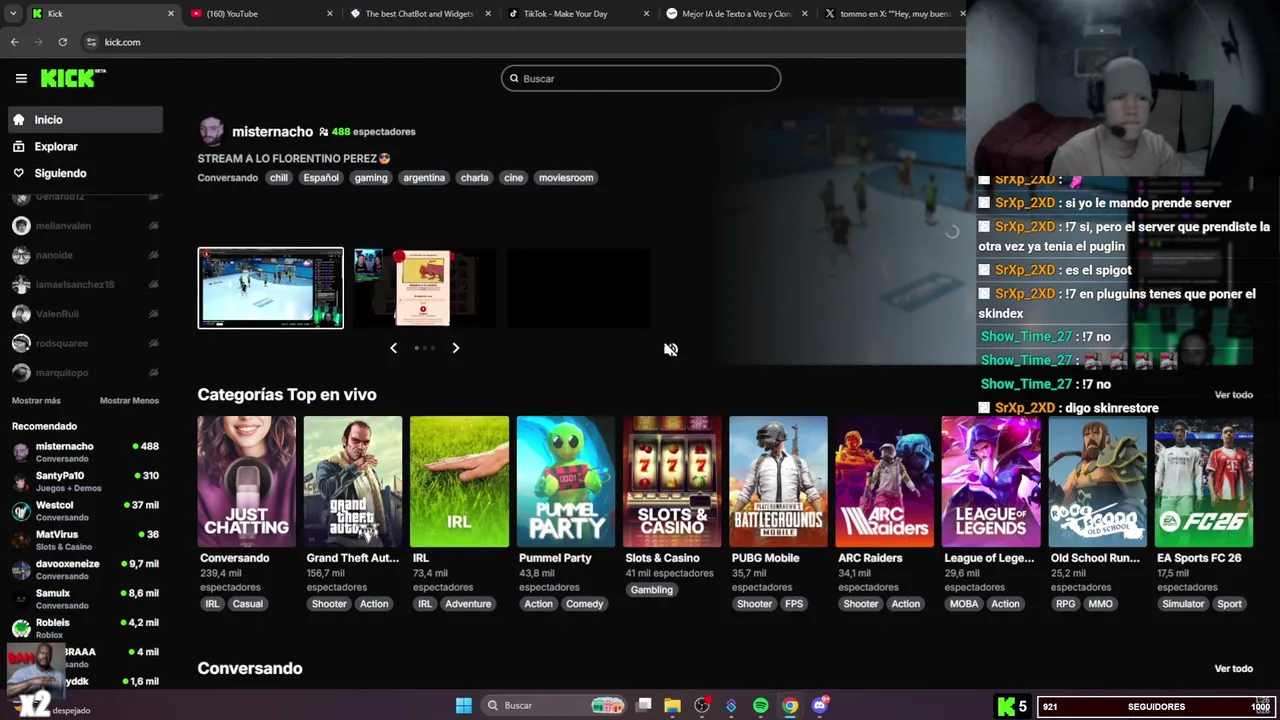Open the hamburger menu beside Kick logo
Viewport: 1280px width, 720px height.
coord(21,78)
